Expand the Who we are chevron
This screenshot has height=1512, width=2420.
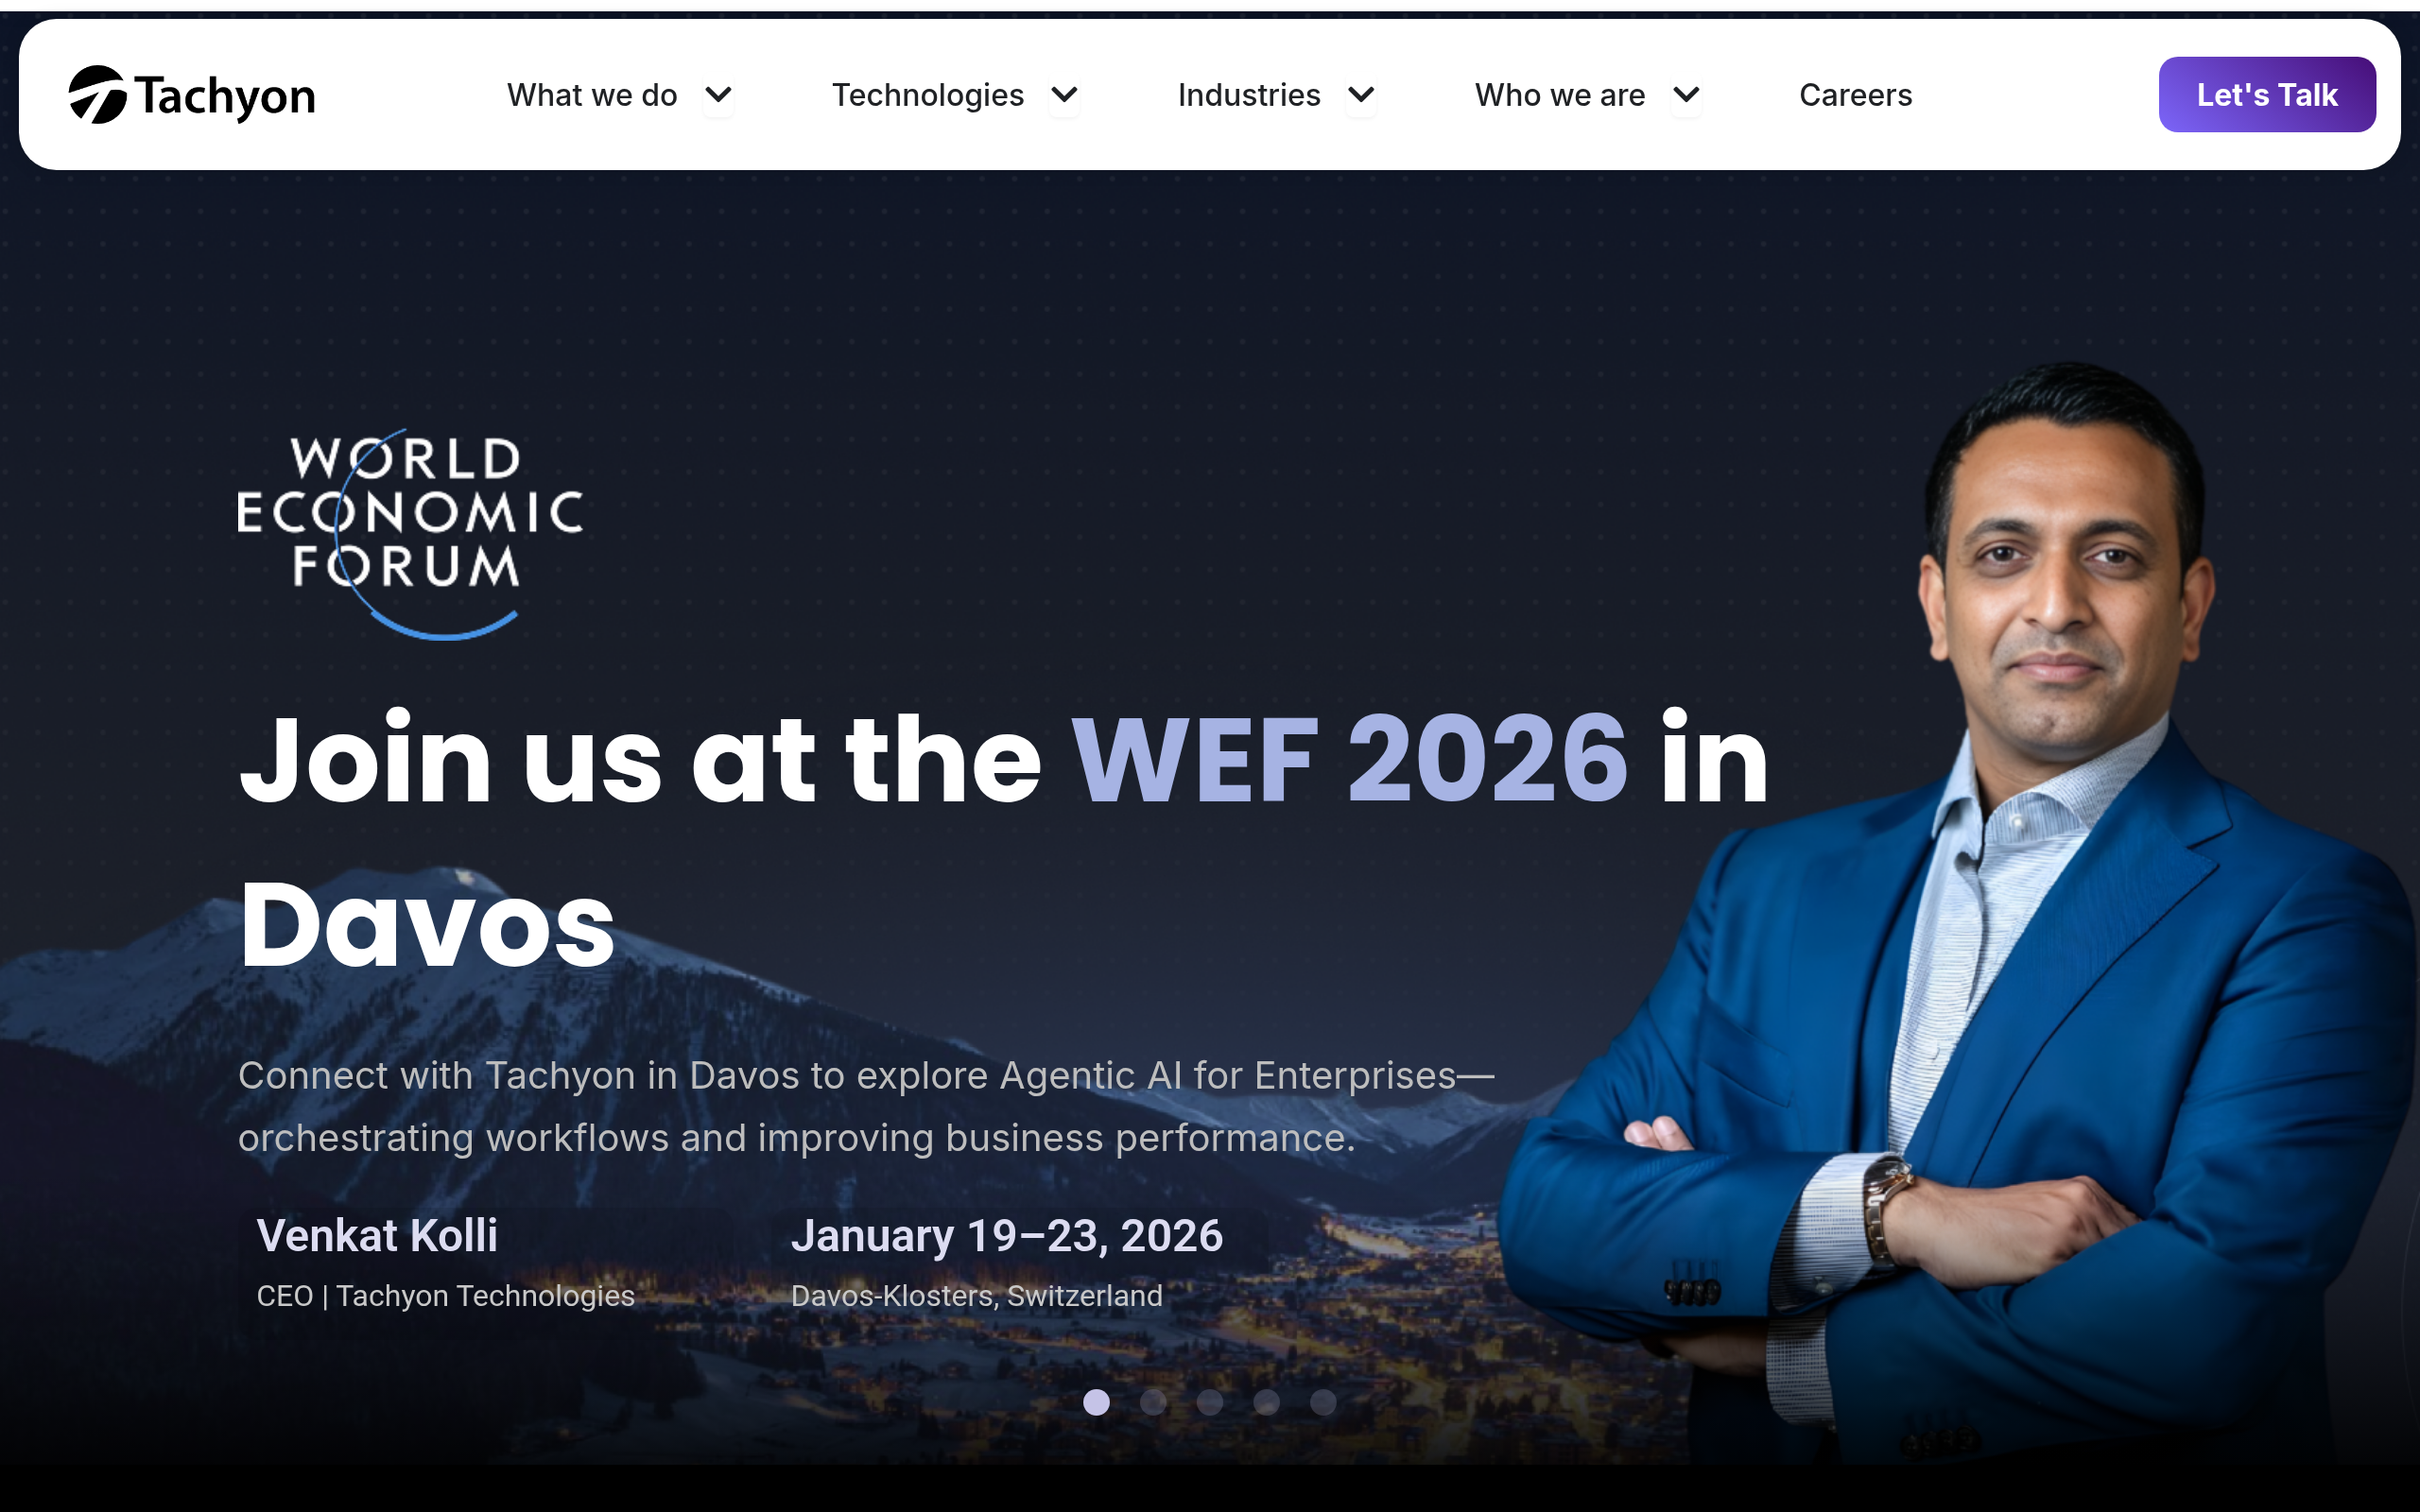pyautogui.click(x=1686, y=95)
